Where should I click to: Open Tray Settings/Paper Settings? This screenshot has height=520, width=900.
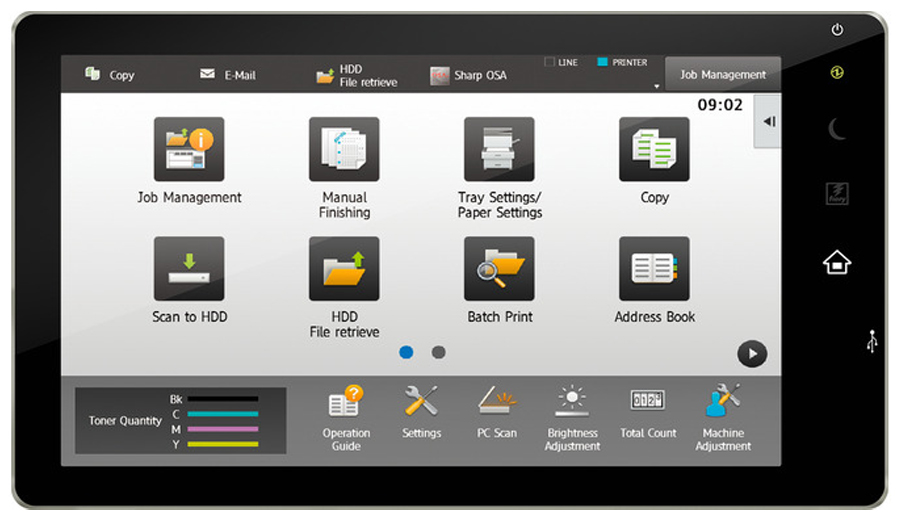(499, 150)
